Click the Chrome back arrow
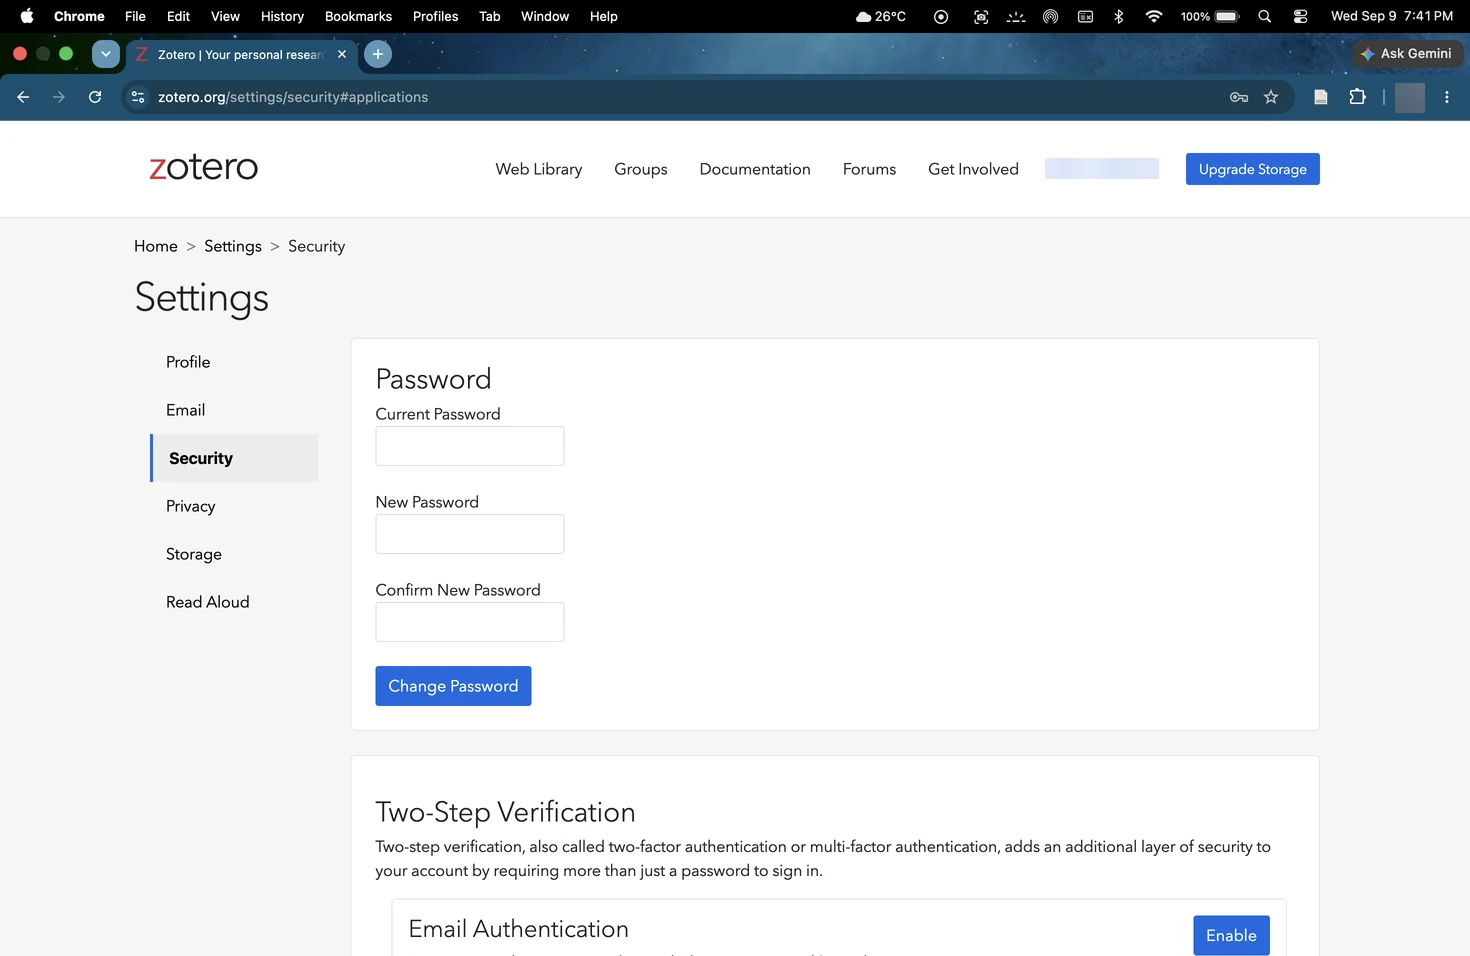The image size is (1470, 956). coord(23,97)
